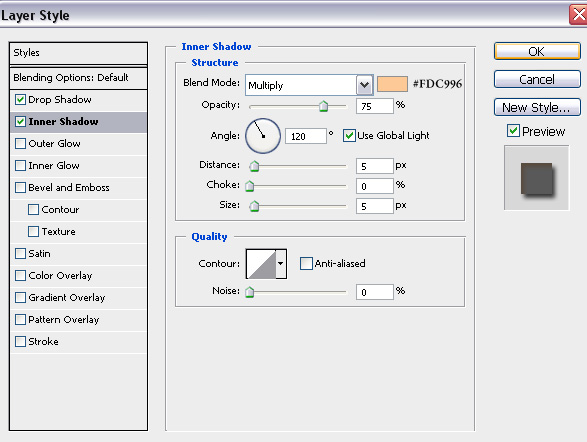Check the Texture sub-option checkbox
The width and height of the screenshot is (587, 442).
point(33,232)
